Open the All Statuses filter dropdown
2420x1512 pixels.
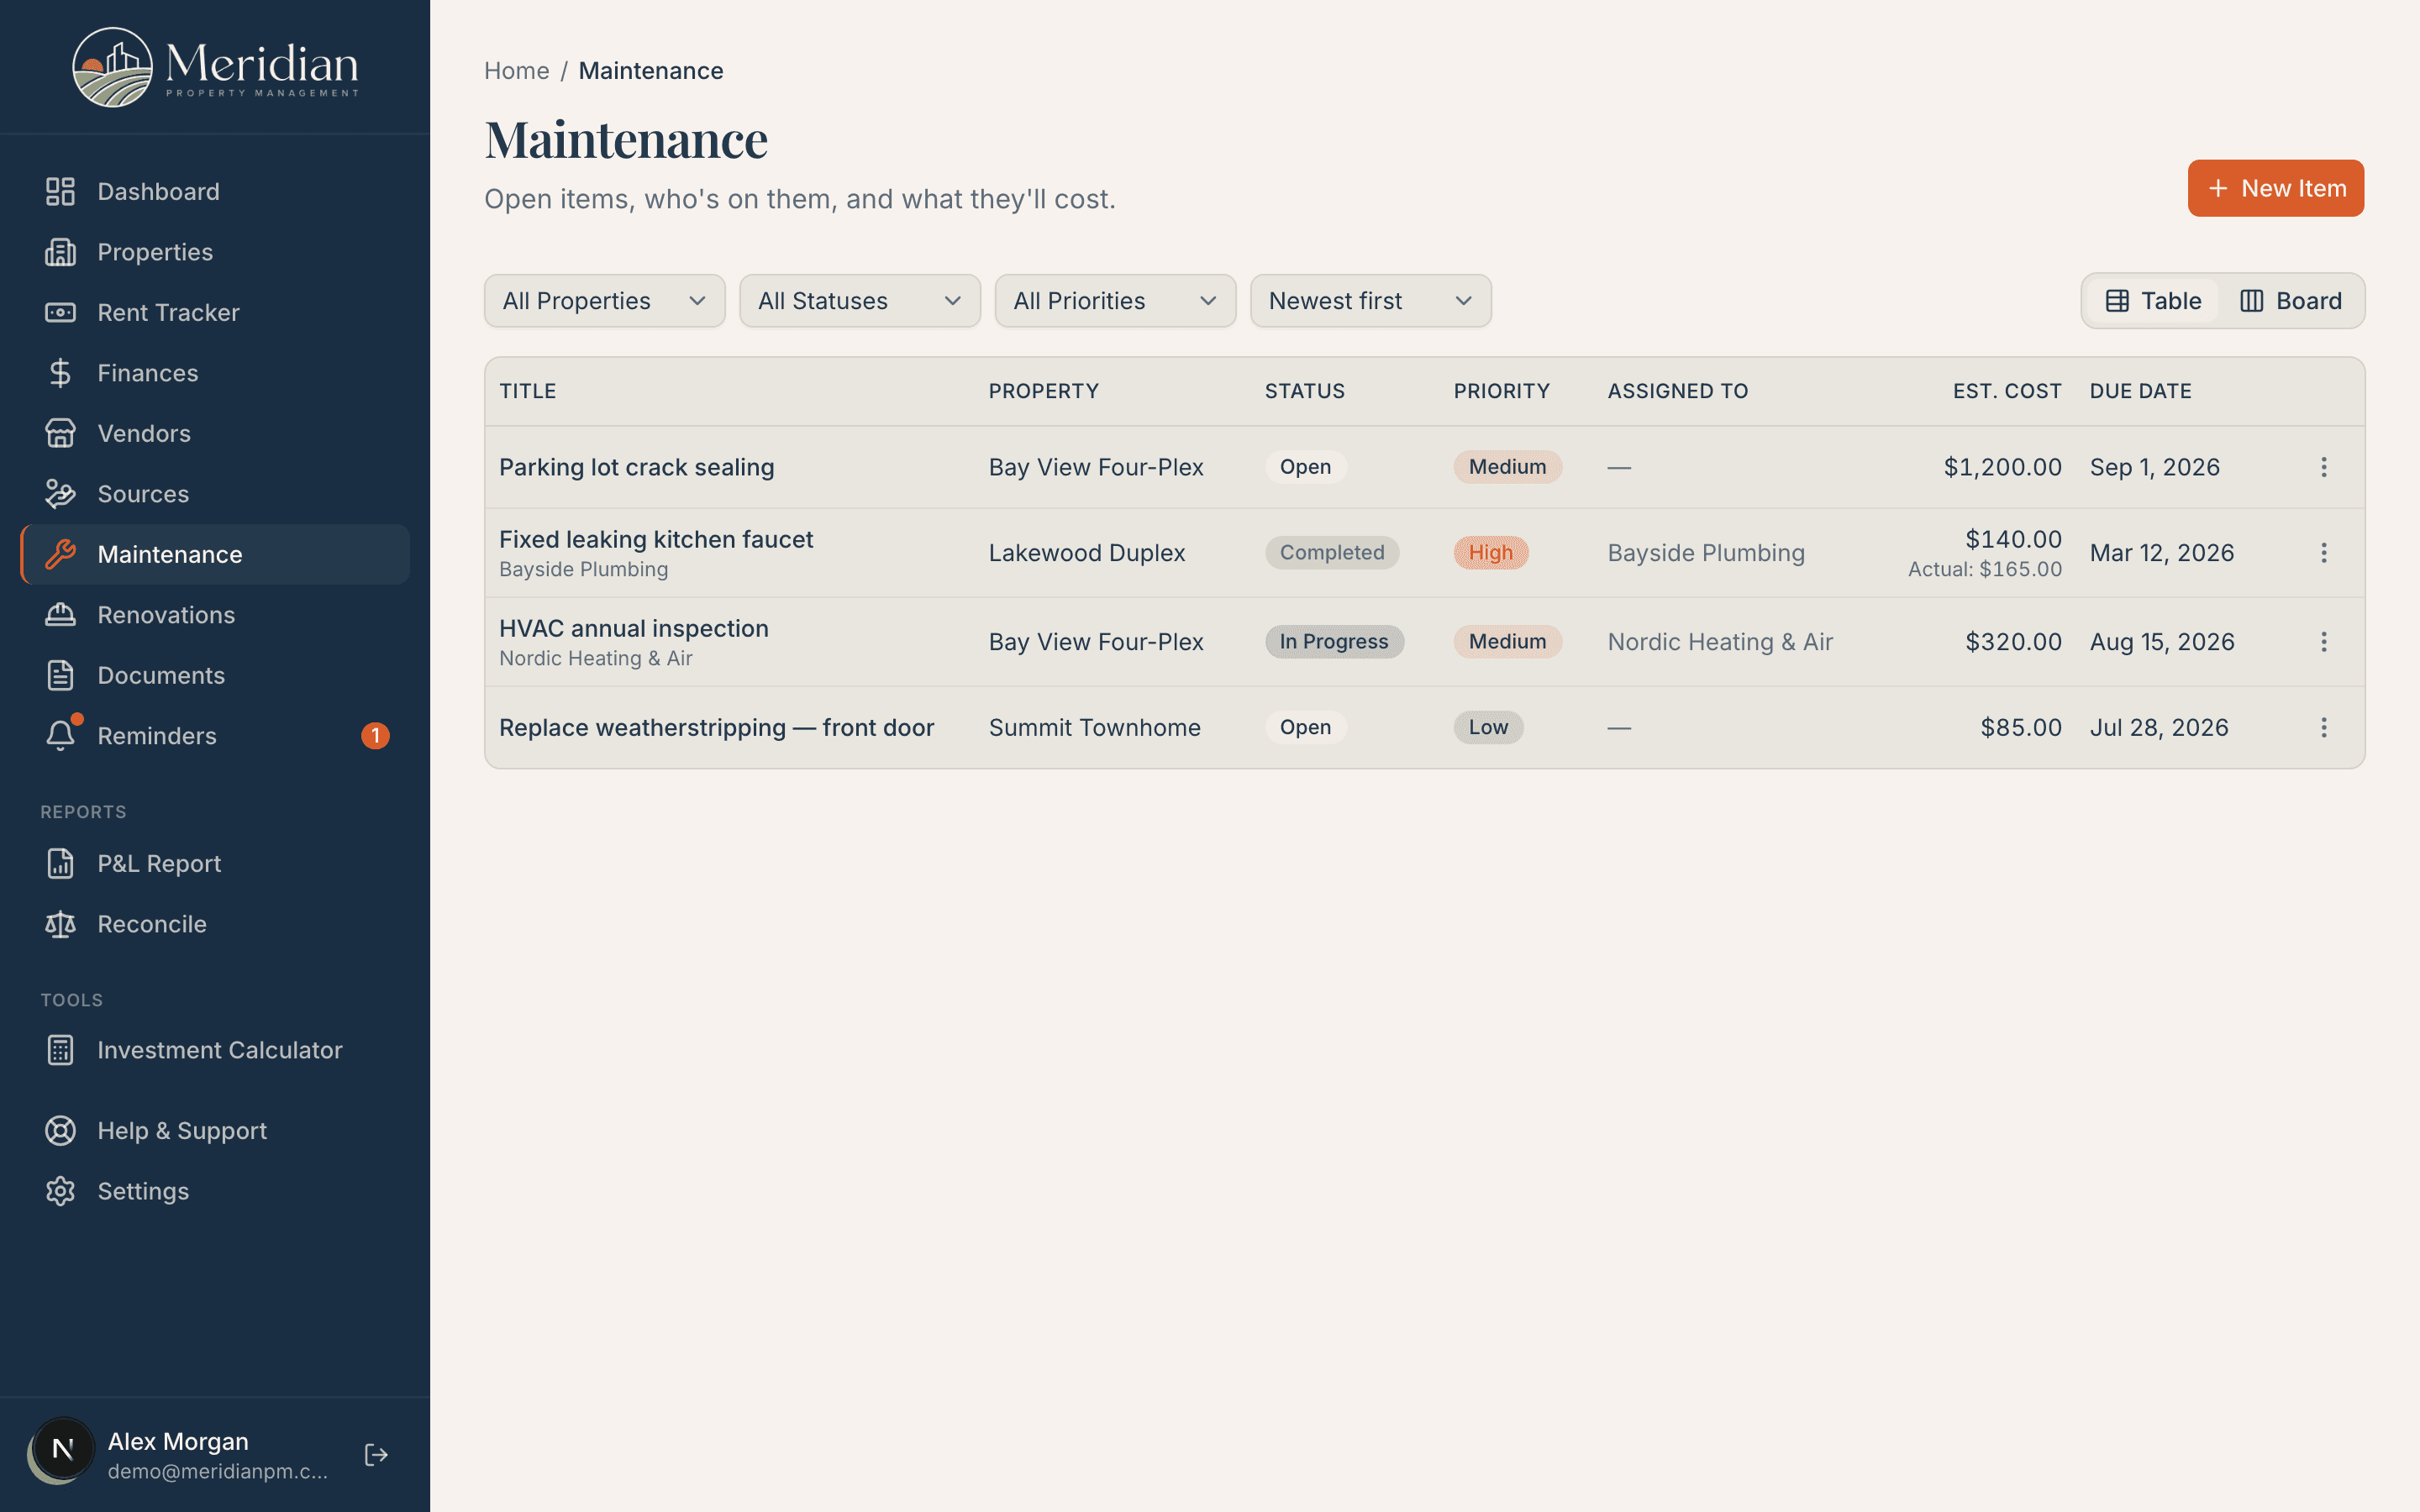click(x=860, y=301)
